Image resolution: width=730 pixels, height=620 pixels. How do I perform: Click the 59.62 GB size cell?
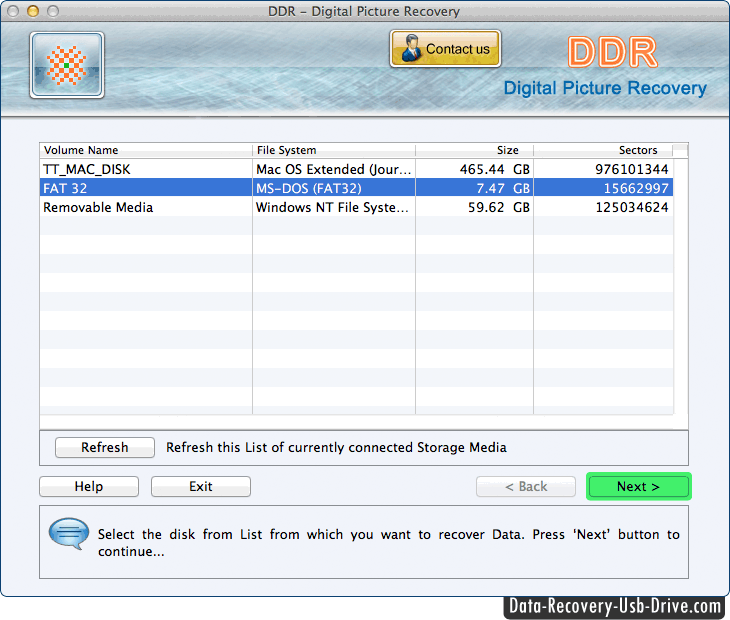474,207
